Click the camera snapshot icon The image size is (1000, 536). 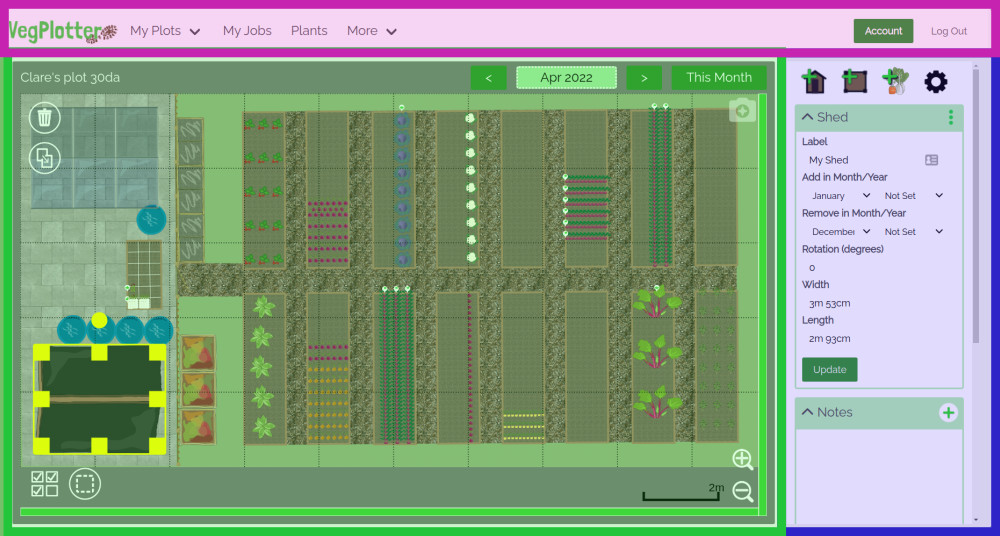point(742,110)
